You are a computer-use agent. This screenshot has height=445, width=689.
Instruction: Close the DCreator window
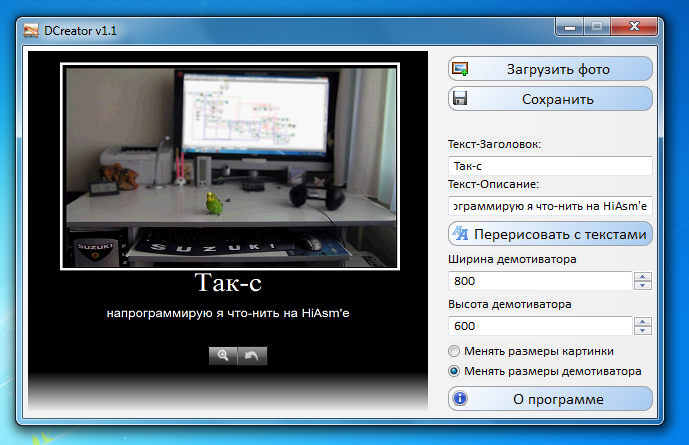click(x=638, y=30)
